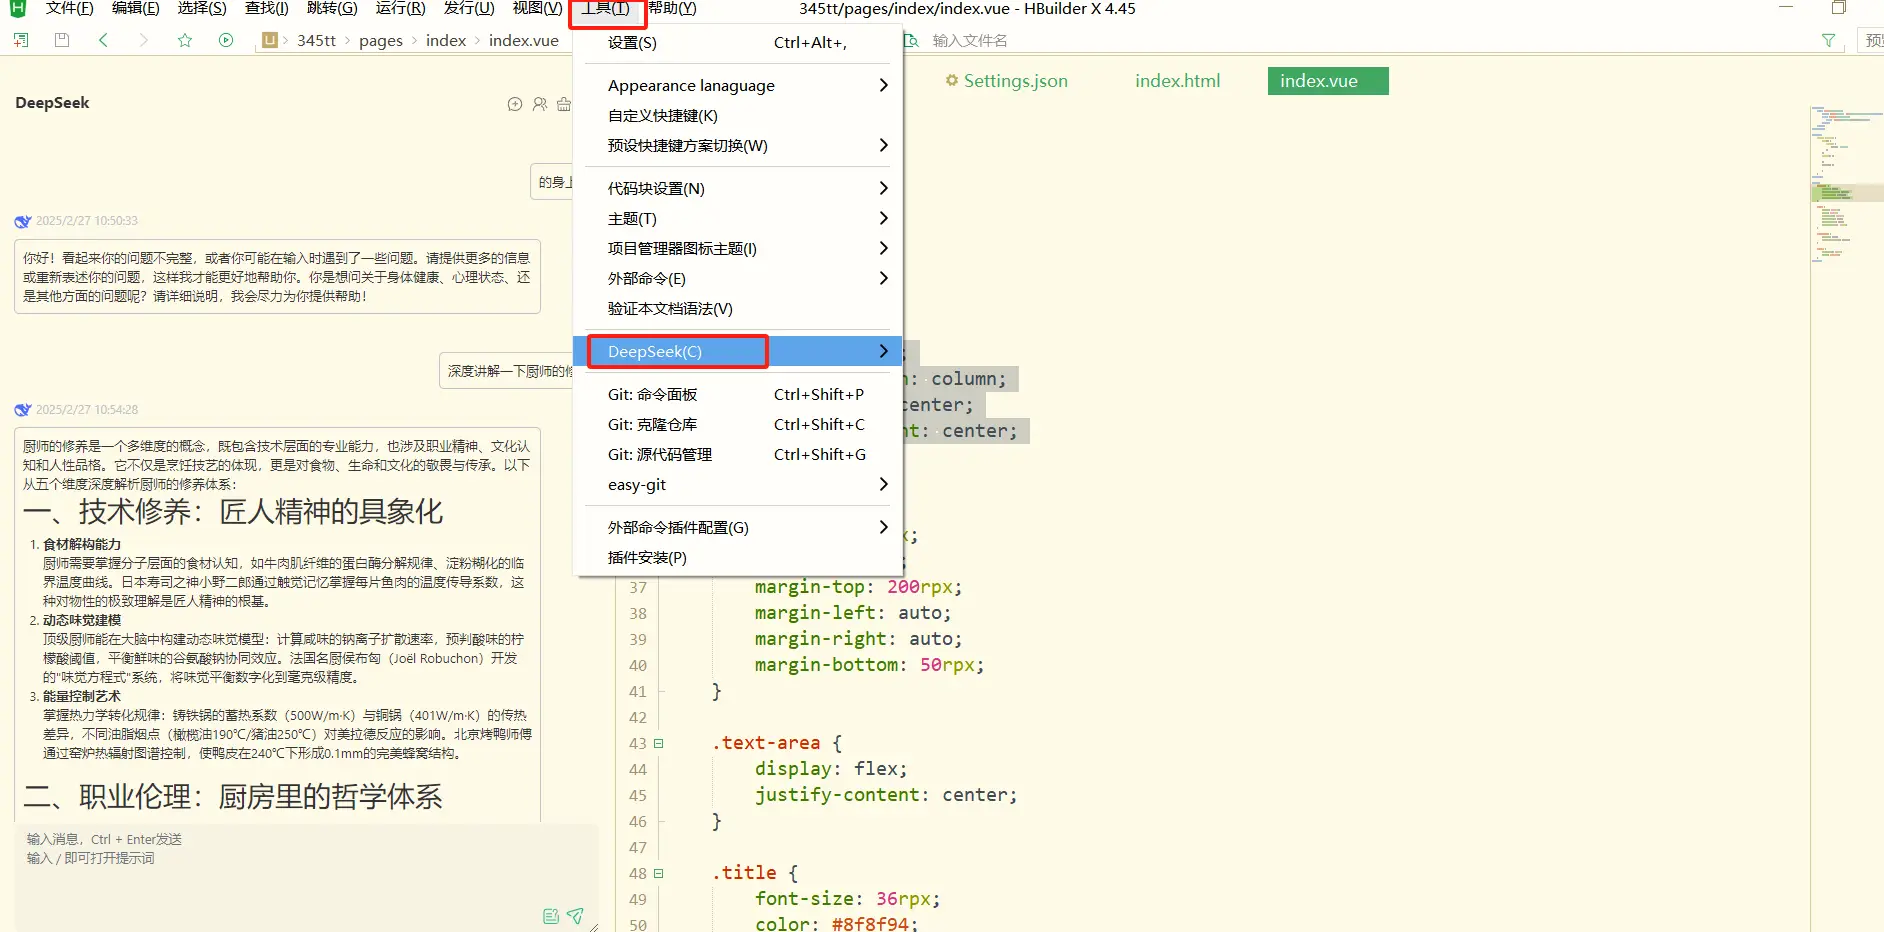Choose Git: 克隆仓库 menu entry
1884x932 pixels.
737,424
